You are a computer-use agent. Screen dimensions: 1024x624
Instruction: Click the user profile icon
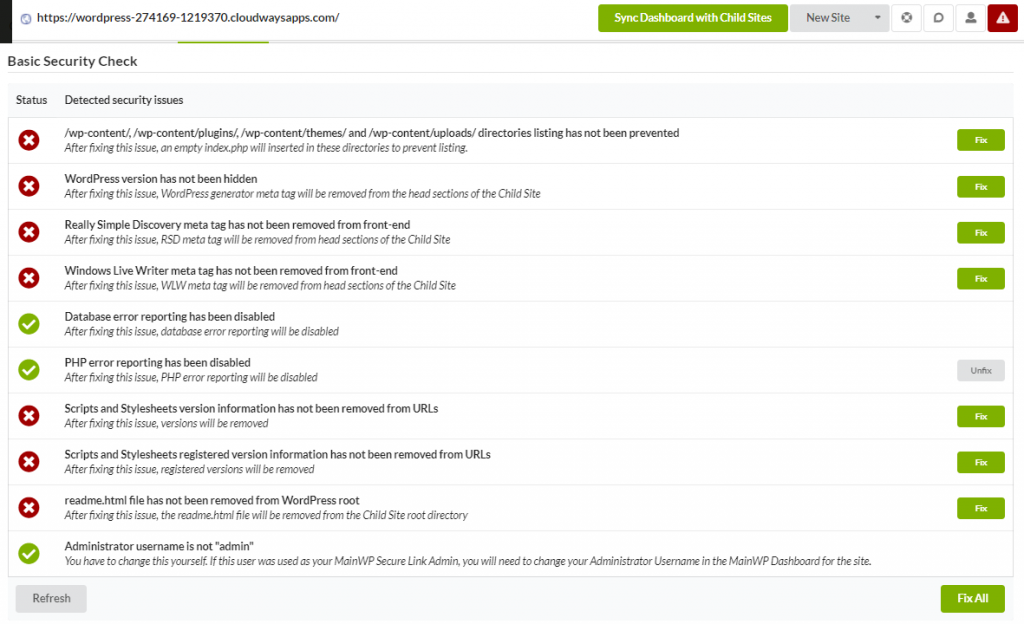tap(970, 18)
